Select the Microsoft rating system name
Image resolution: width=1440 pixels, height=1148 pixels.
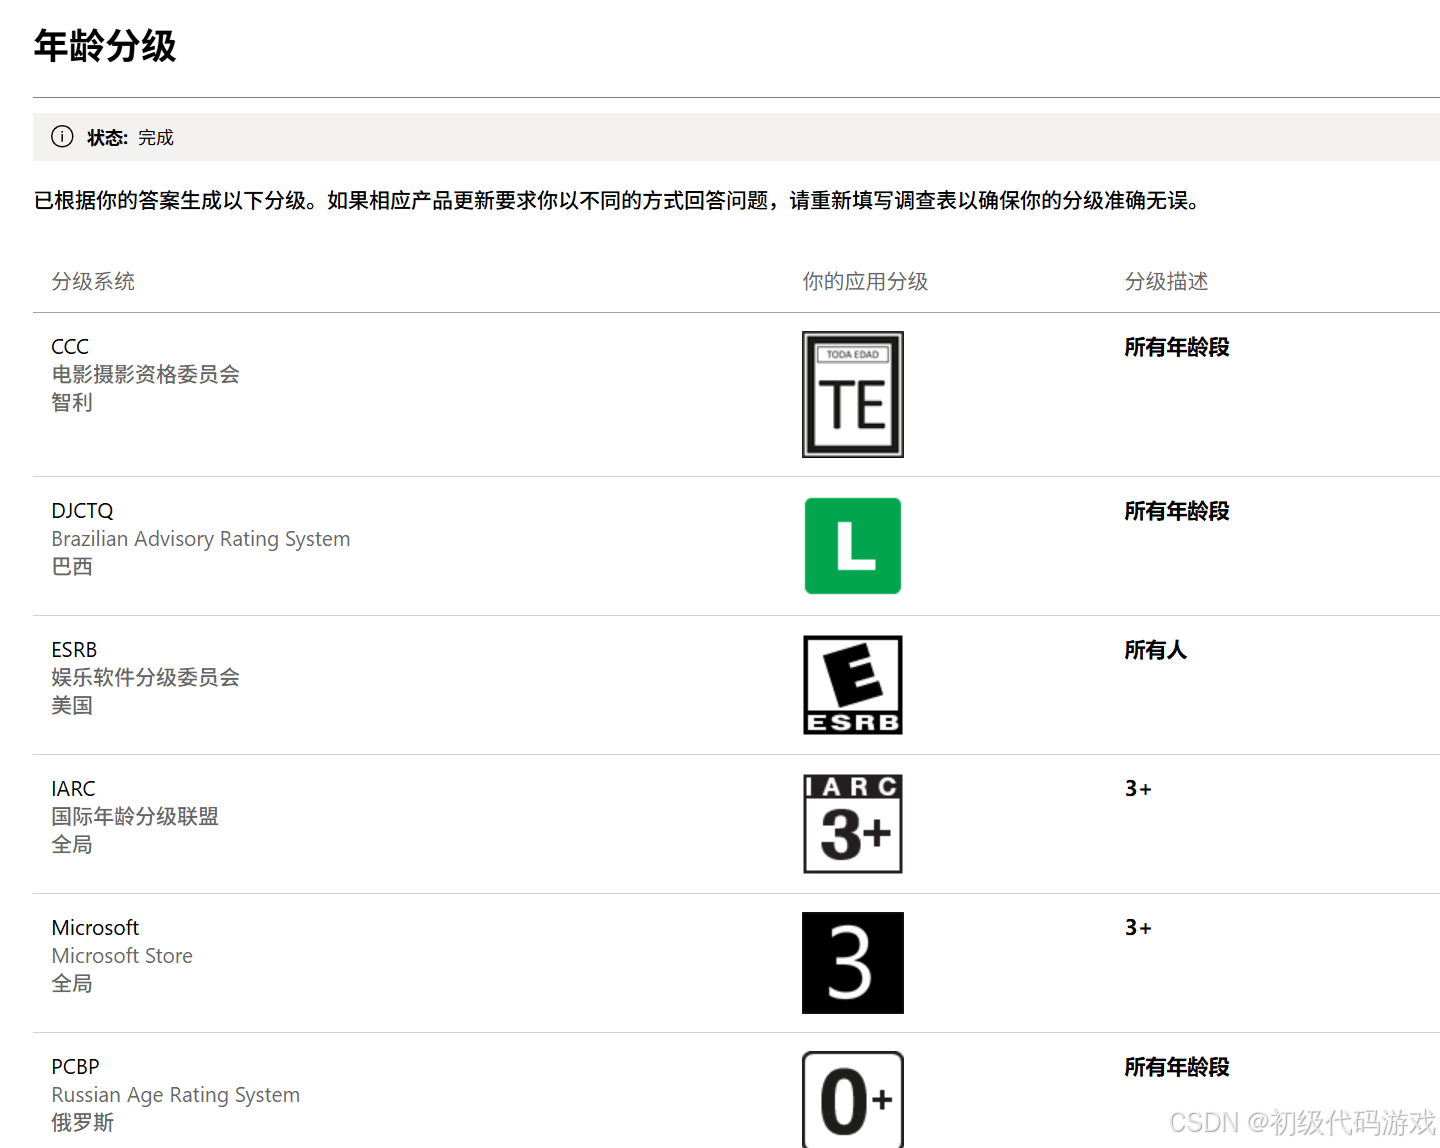point(95,928)
